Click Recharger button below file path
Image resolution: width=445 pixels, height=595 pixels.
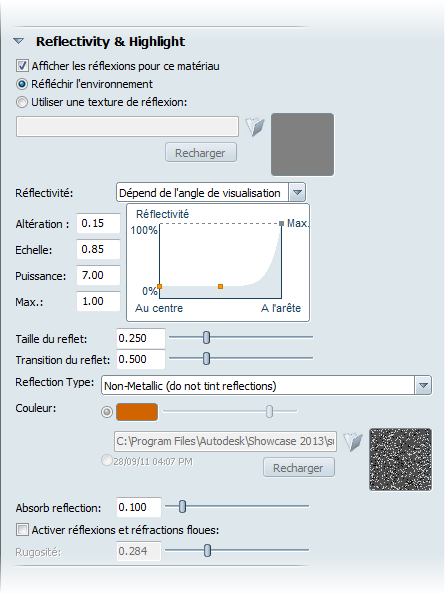pos(299,468)
